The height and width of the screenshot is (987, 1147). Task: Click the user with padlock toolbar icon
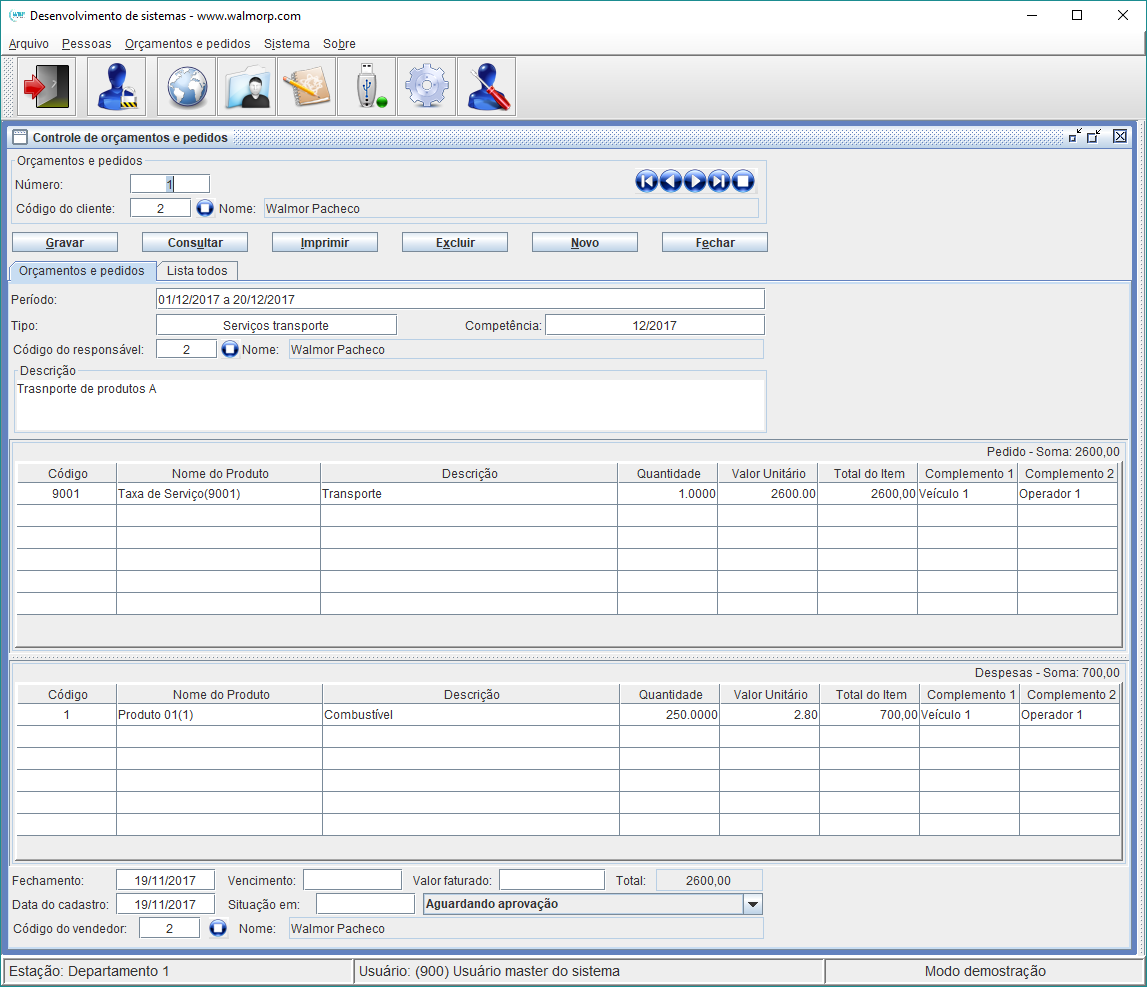click(x=116, y=87)
